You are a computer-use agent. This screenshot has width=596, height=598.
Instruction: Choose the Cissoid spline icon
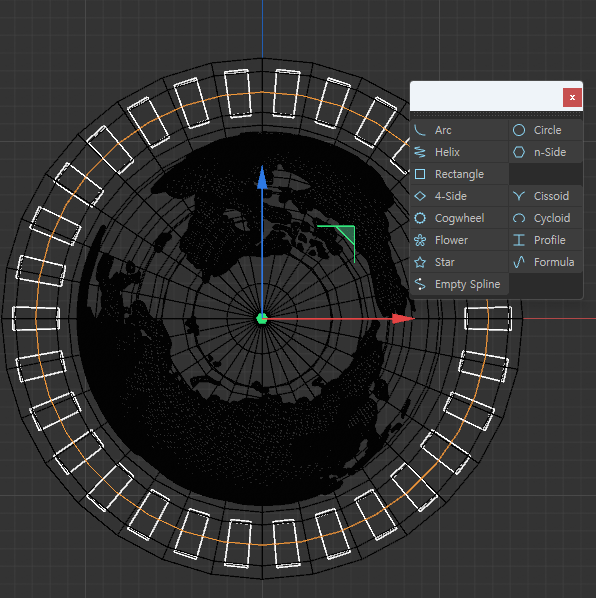pos(519,196)
